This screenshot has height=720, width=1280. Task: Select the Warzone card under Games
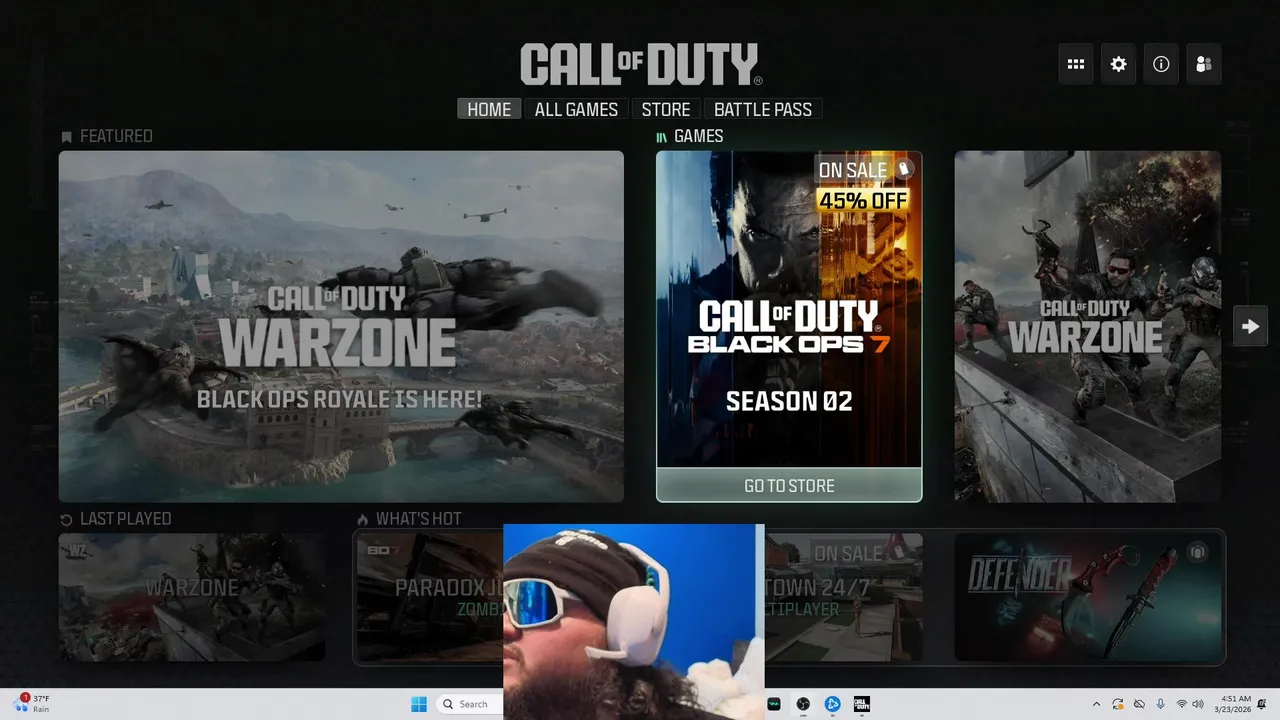pos(1087,326)
